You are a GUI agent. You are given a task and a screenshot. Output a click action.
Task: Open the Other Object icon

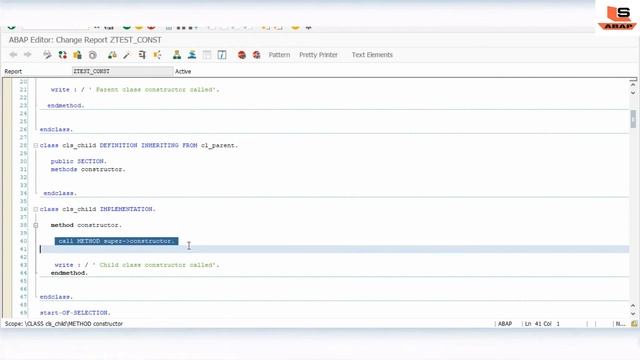(x=77, y=55)
